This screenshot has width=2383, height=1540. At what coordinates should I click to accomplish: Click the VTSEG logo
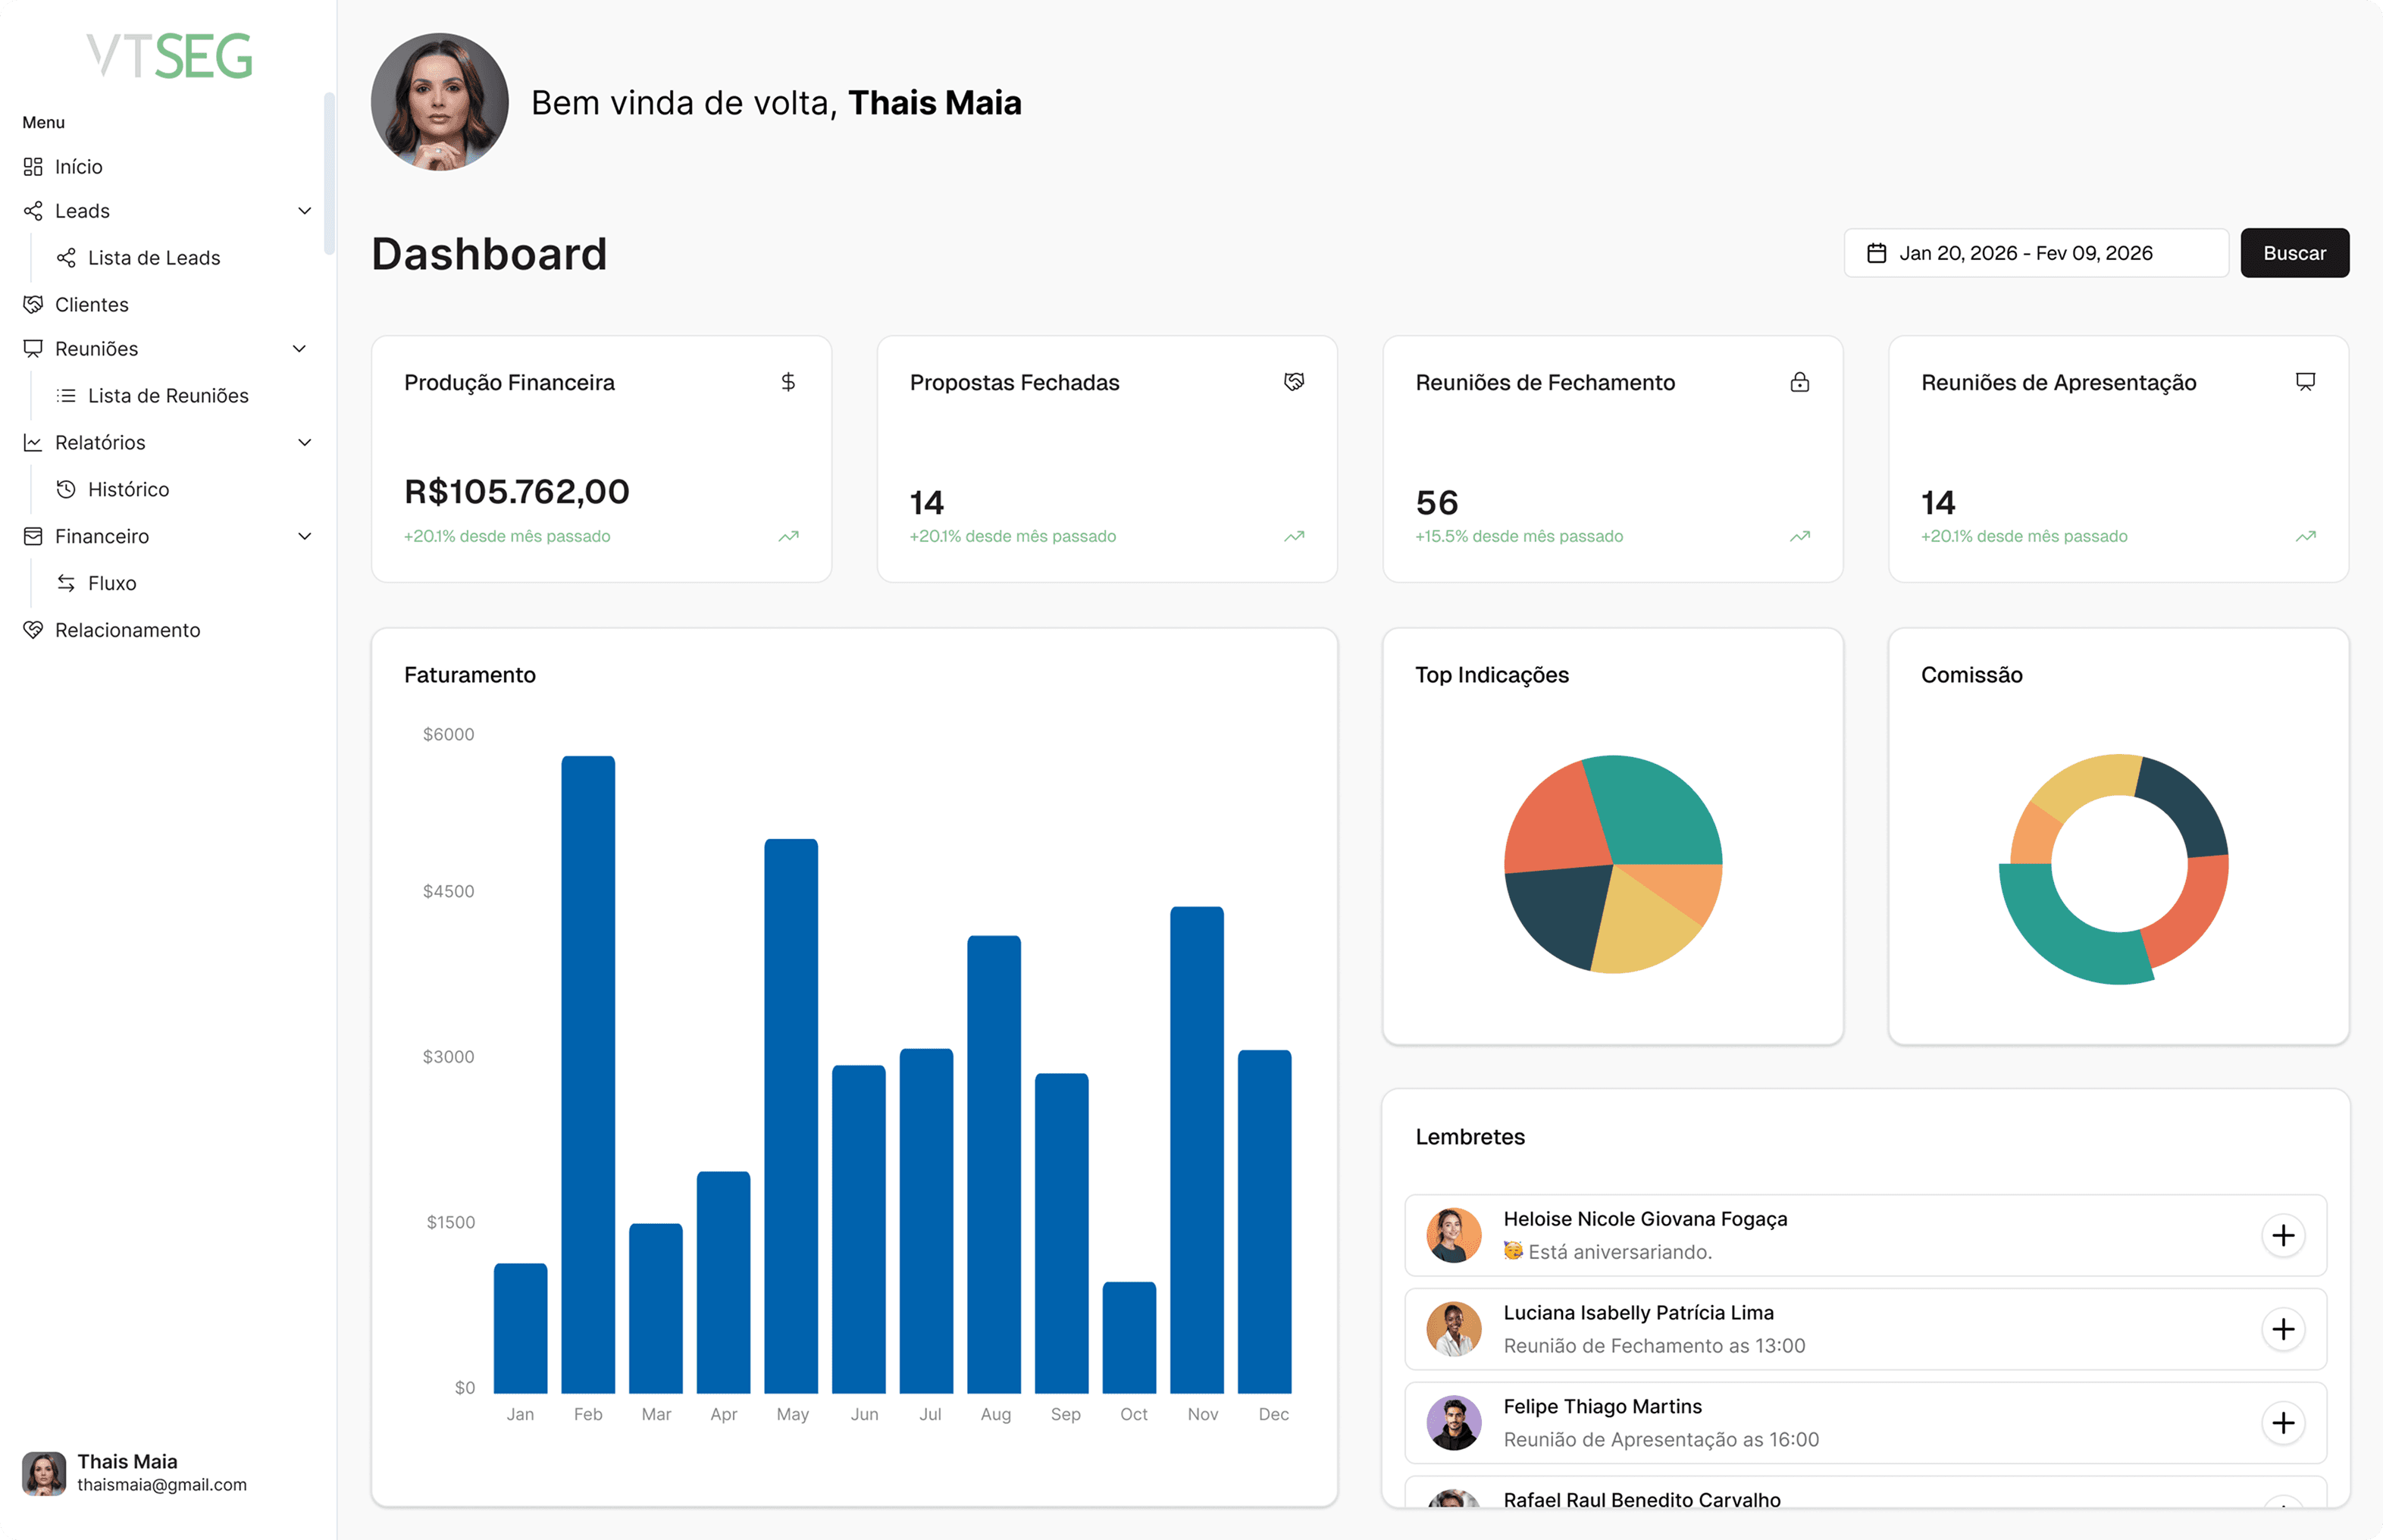click(x=169, y=55)
